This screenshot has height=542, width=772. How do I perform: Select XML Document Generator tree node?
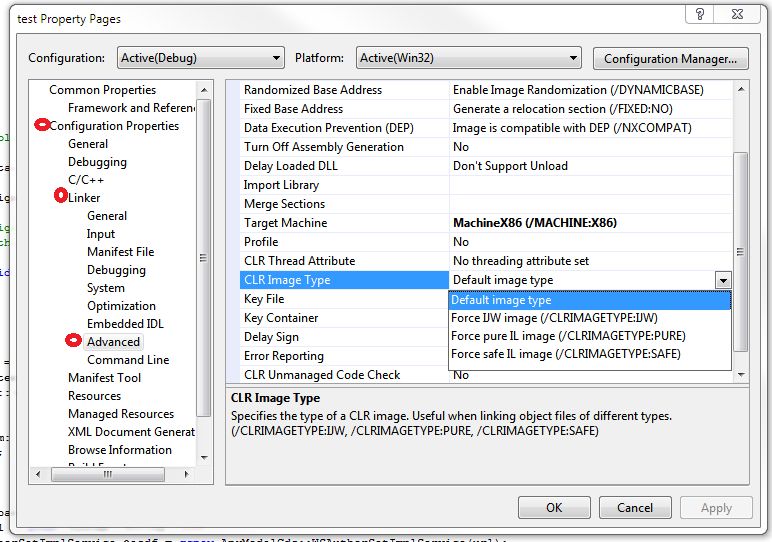[131, 432]
